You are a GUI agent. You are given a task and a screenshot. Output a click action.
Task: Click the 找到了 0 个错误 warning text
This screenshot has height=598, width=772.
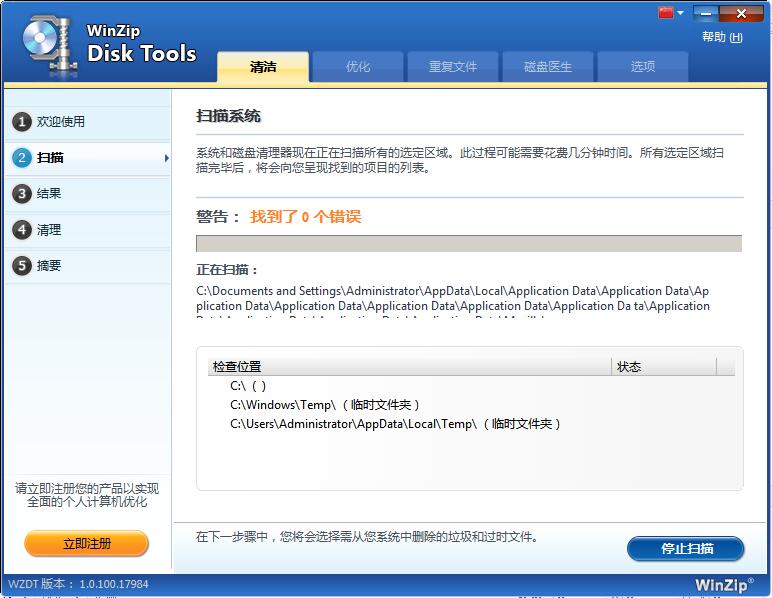306,217
